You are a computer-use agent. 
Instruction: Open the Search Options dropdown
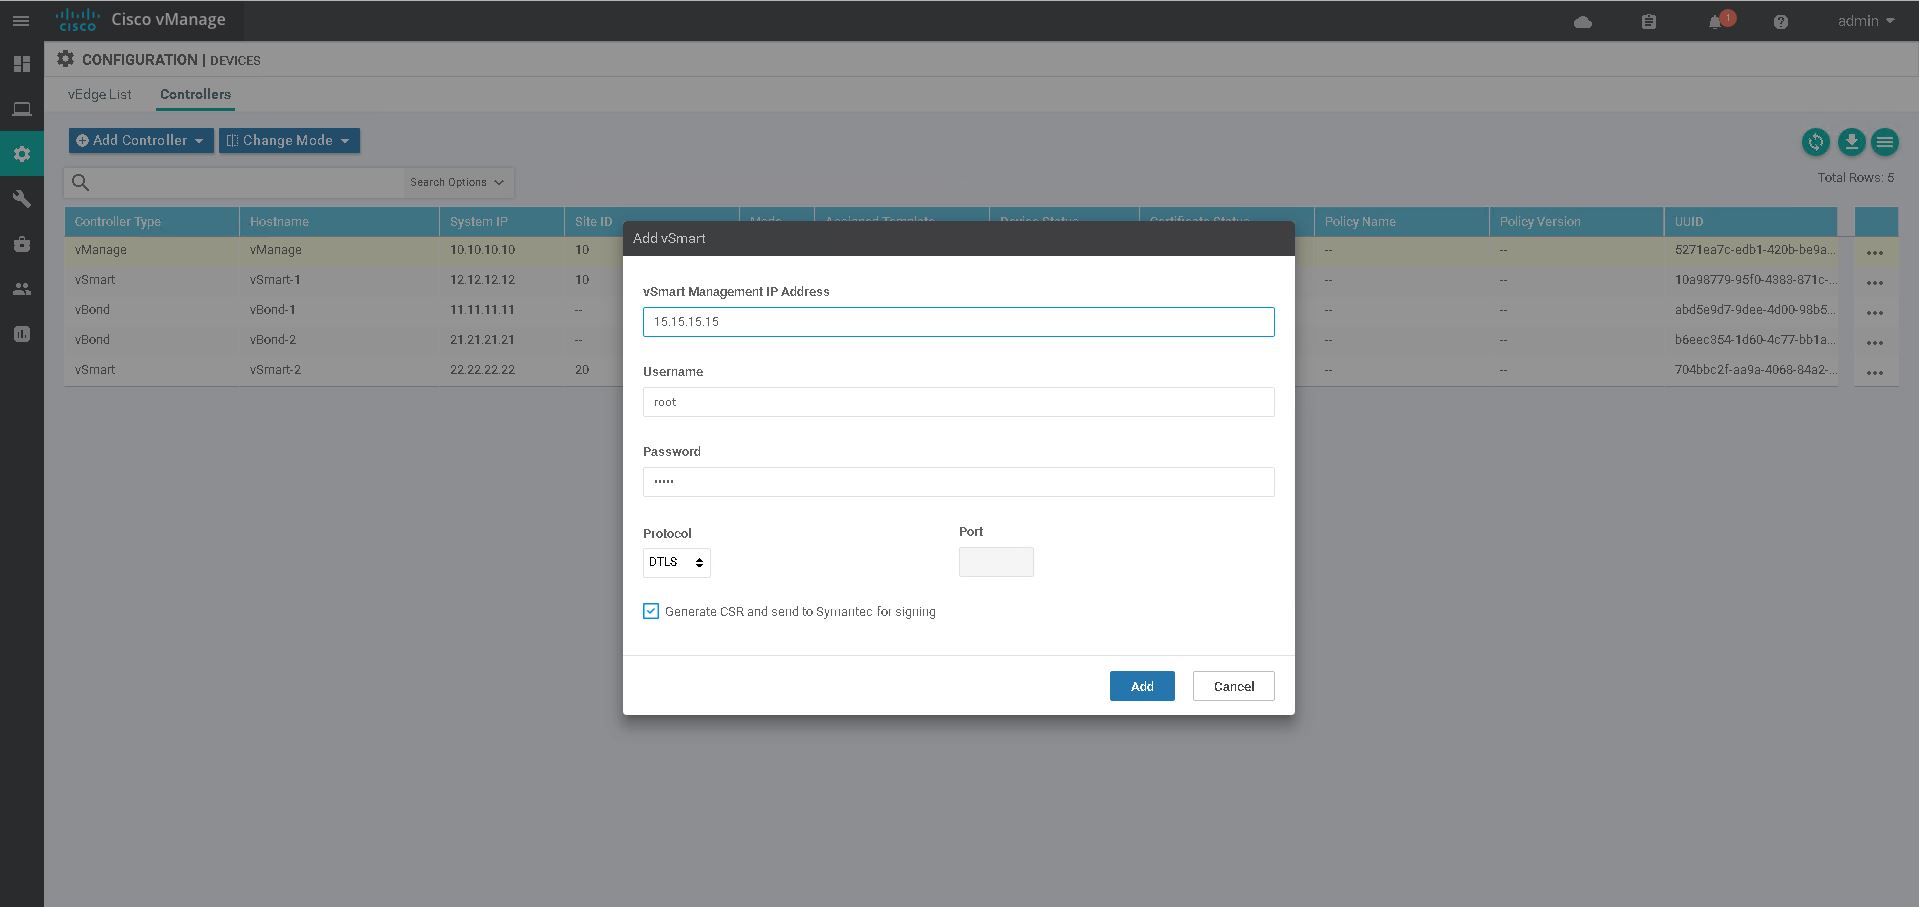coord(457,182)
